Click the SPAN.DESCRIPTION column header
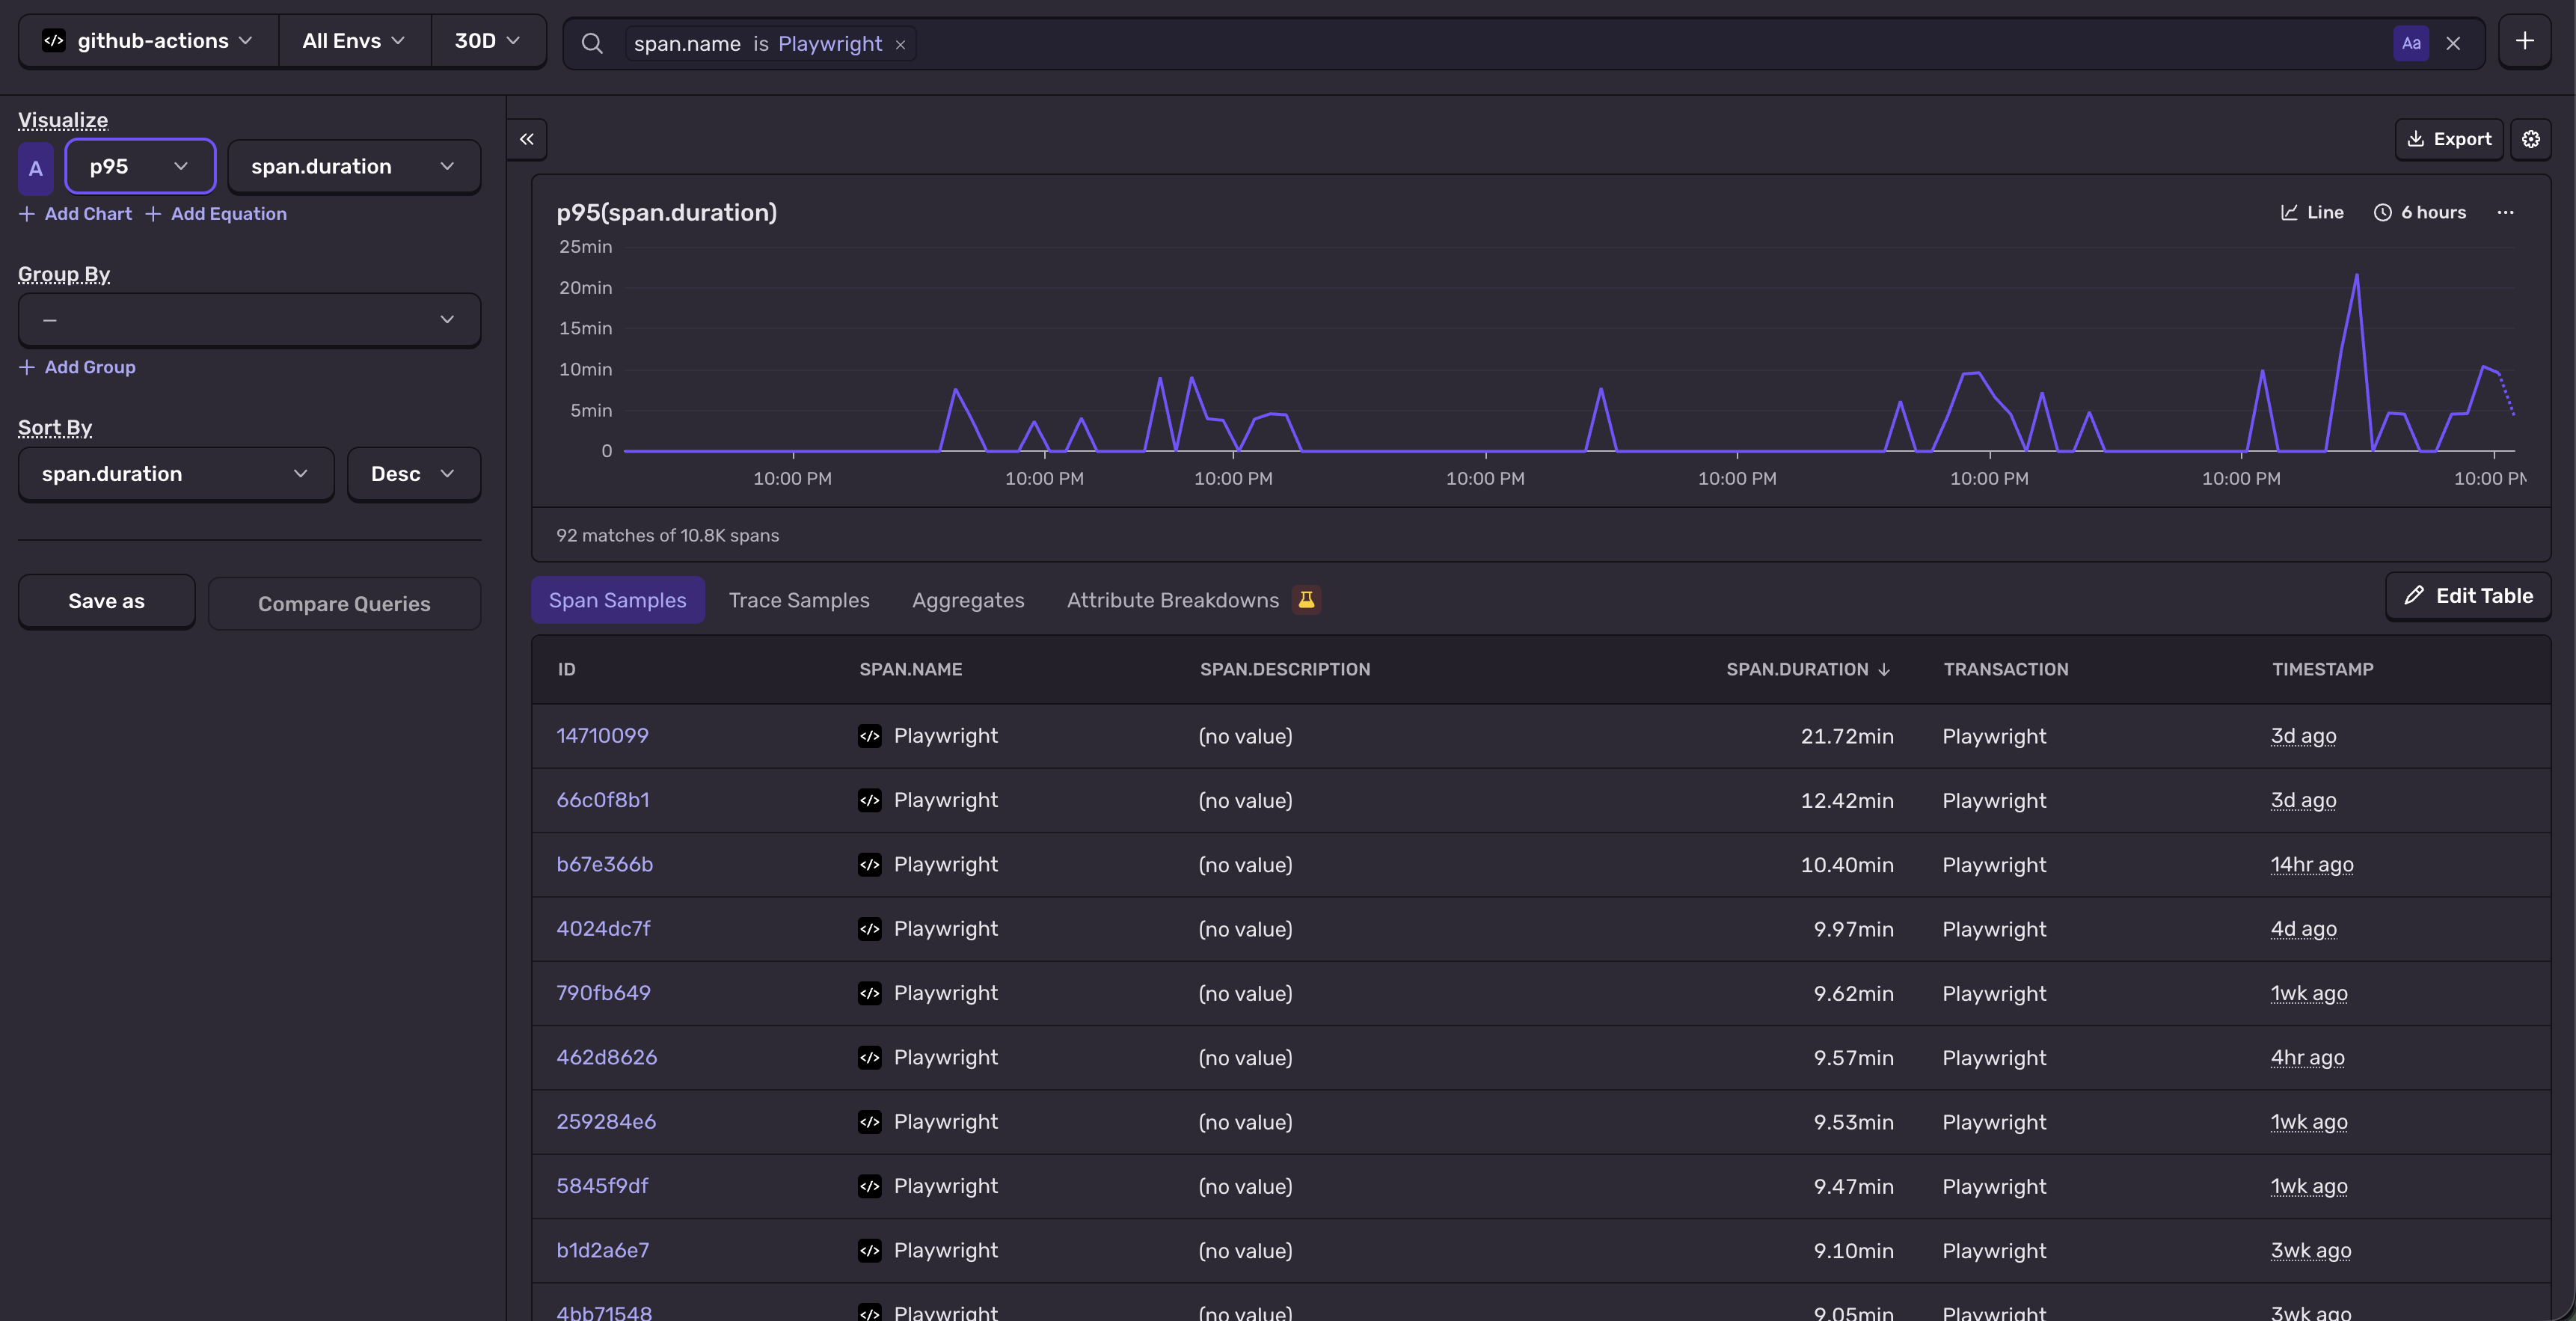This screenshot has height=1321, width=2576. click(x=1285, y=669)
